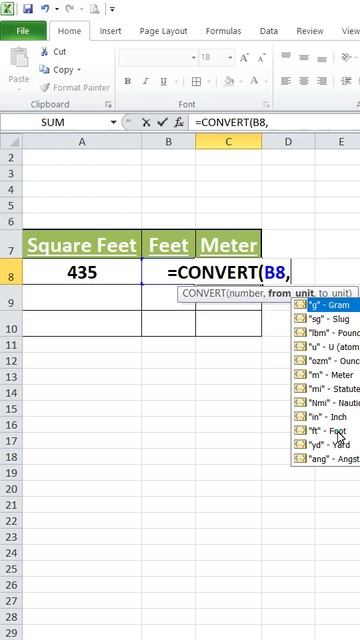This screenshot has width=360, height=640.
Task: Click the Font Color button
Action: click(255, 81)
